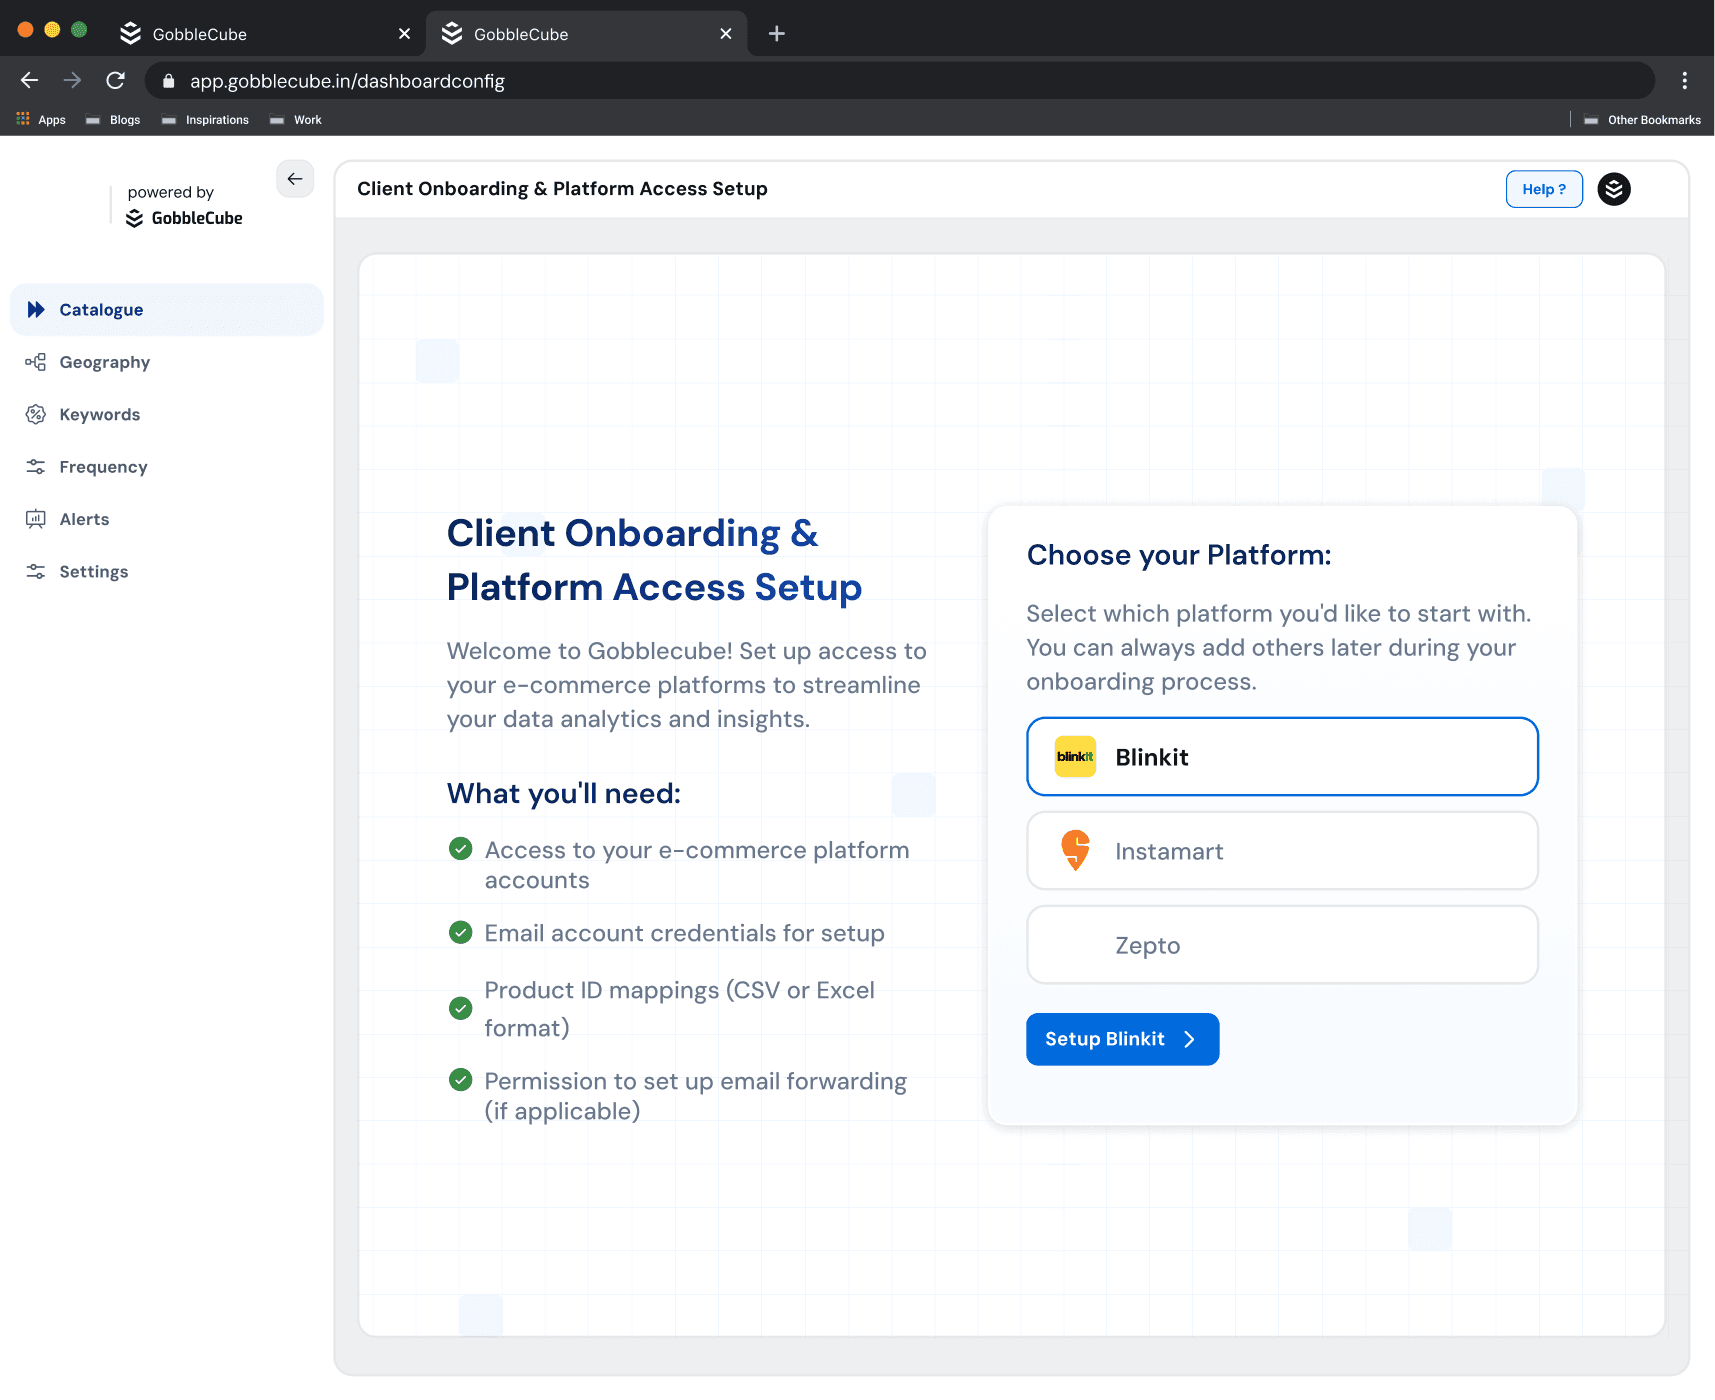The width and height of the screenshot is (1715, 1400).
Task: Select the Blinkit platform option
Action: pyautogui.click(x=1282, y=757)
